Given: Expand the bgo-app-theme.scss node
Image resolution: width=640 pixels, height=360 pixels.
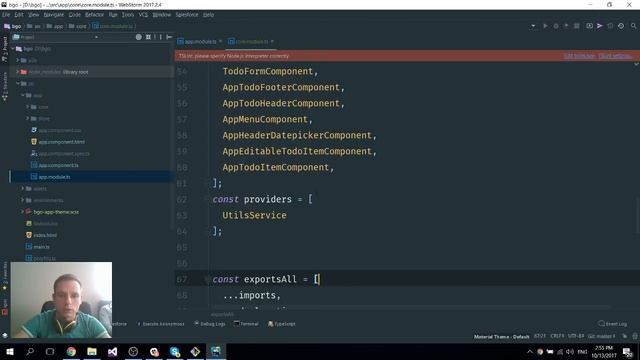Looking at the screenshot, I should tap(22, 212).
